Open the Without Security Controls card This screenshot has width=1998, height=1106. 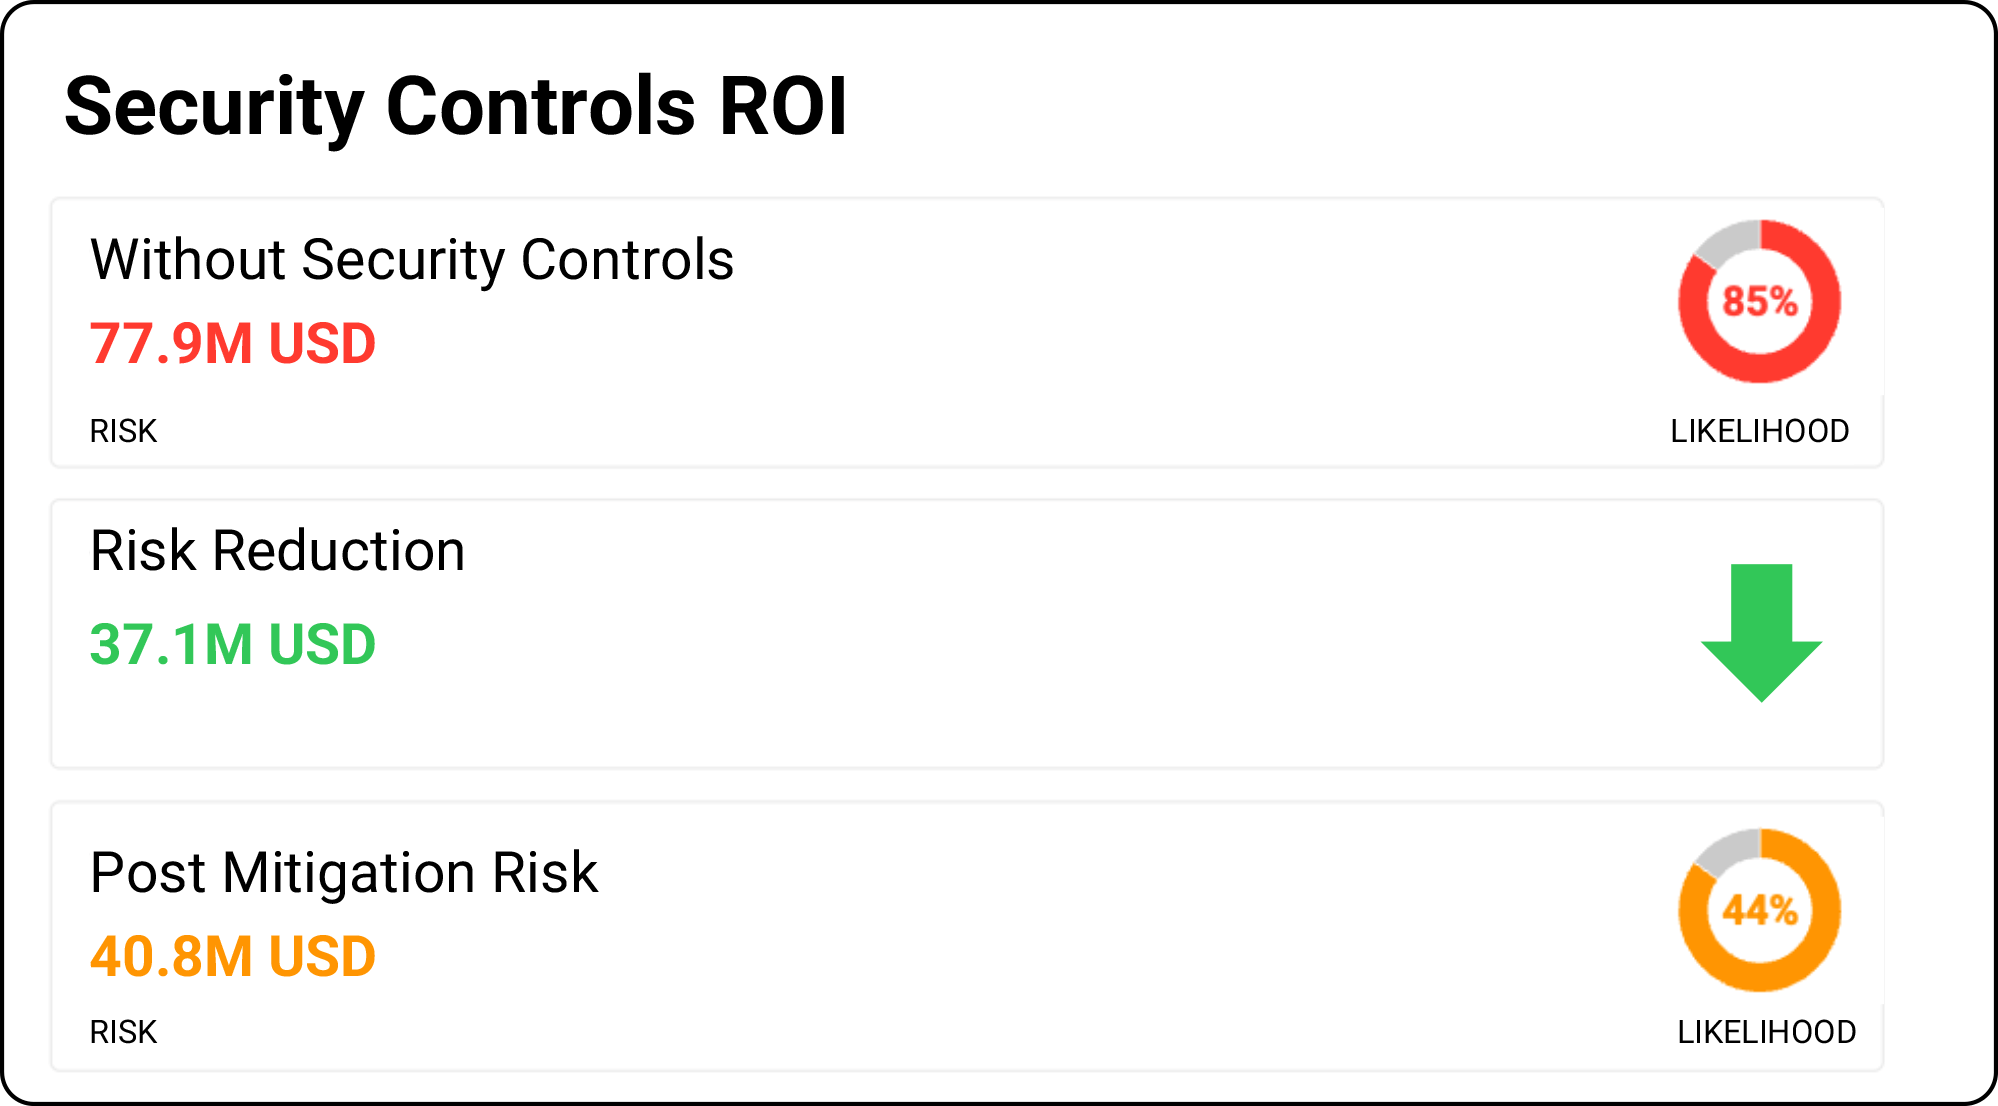pos(967,333)
